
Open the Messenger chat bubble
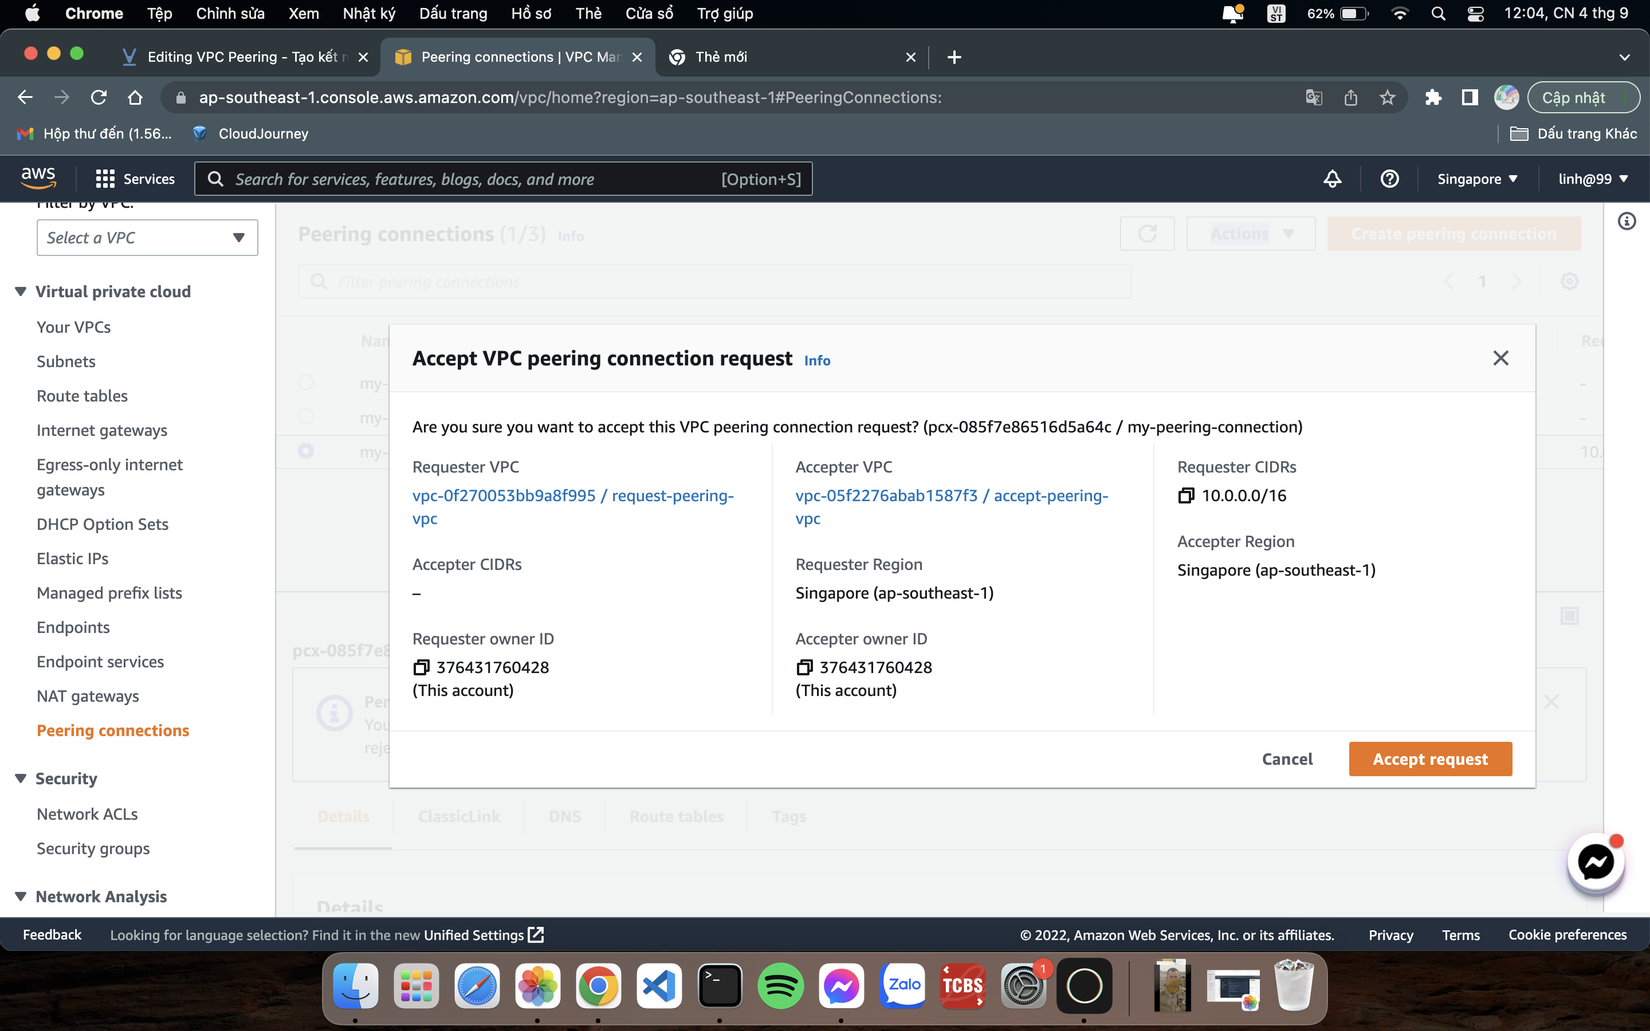coord(1595,861)
